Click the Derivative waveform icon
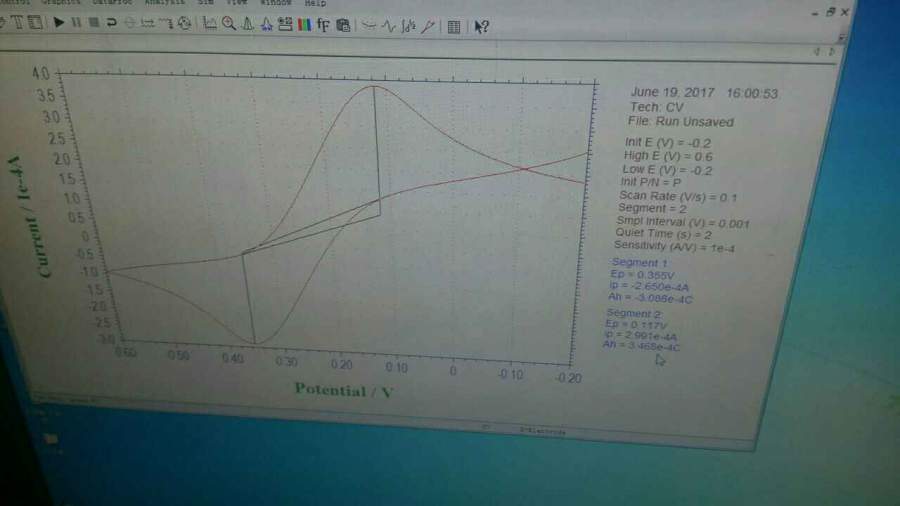 coord(389,26)
